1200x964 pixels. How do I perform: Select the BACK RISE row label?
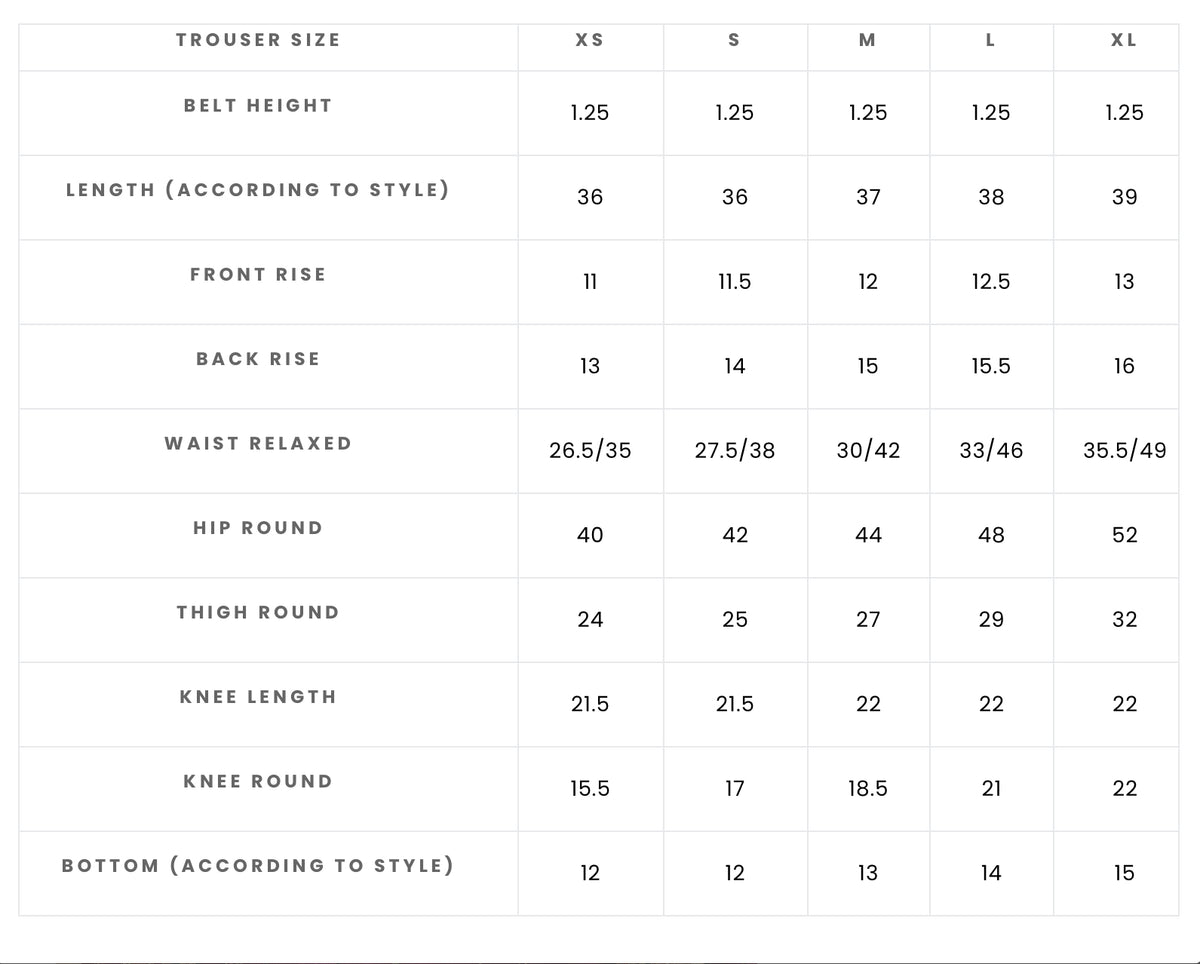[x=258, y=359]
